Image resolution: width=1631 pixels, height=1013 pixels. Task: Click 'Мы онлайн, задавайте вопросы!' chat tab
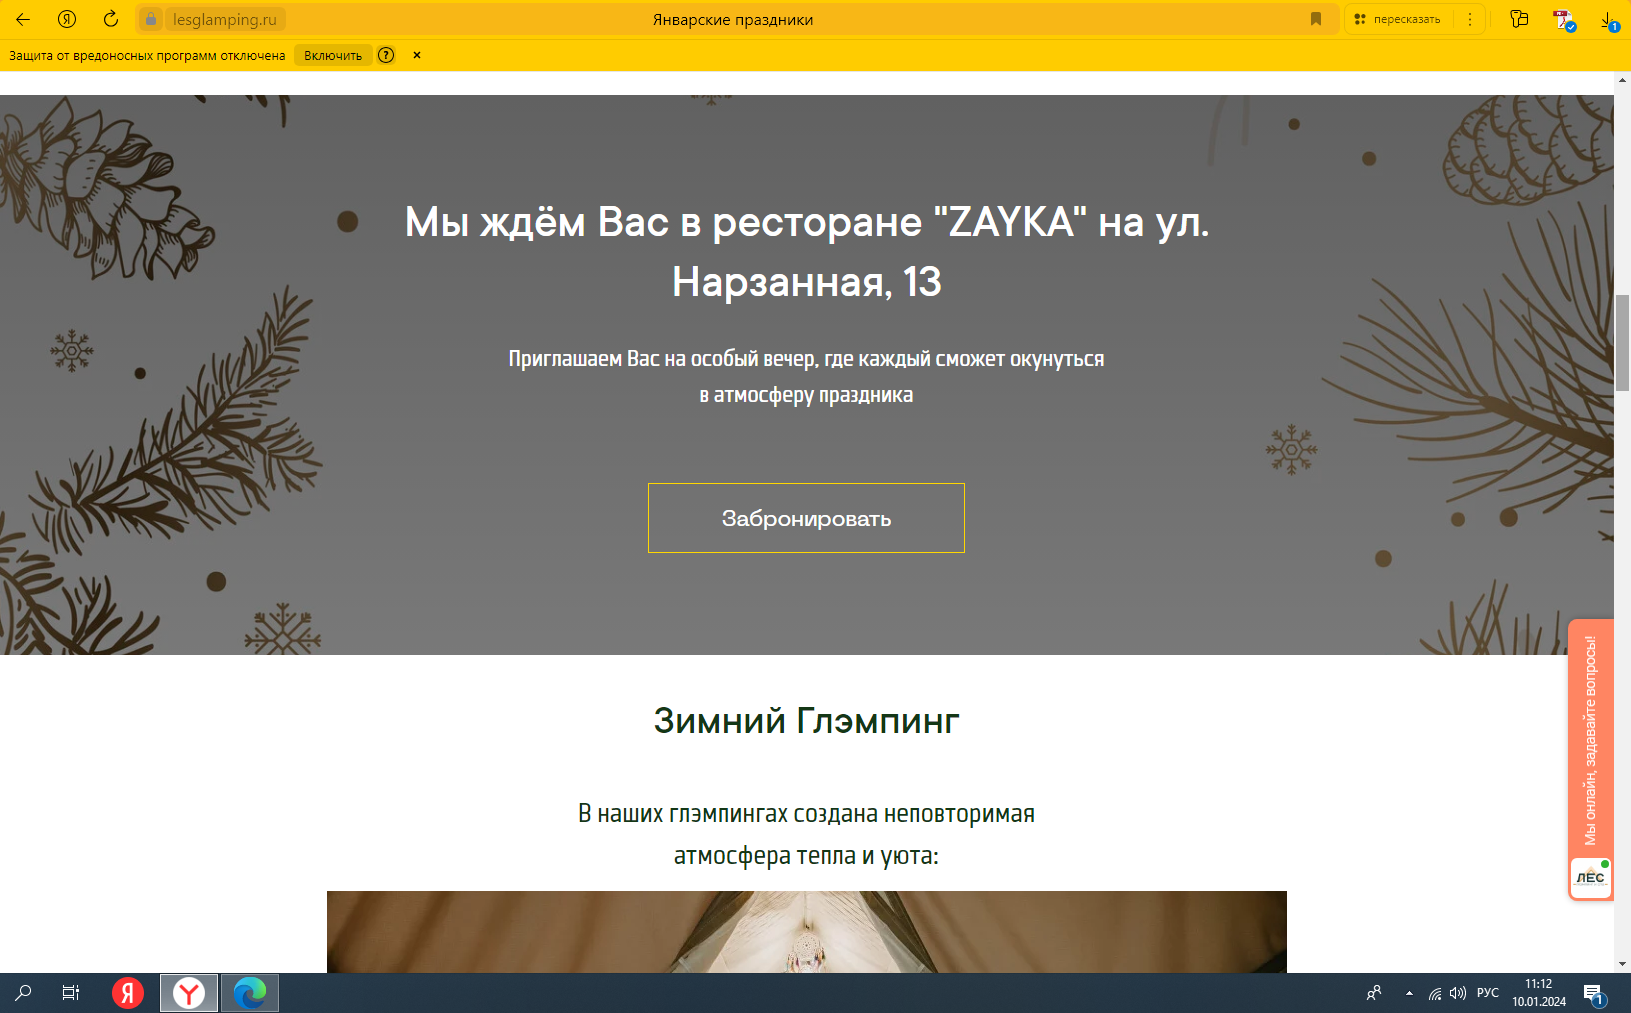(x=1590, y=740)
